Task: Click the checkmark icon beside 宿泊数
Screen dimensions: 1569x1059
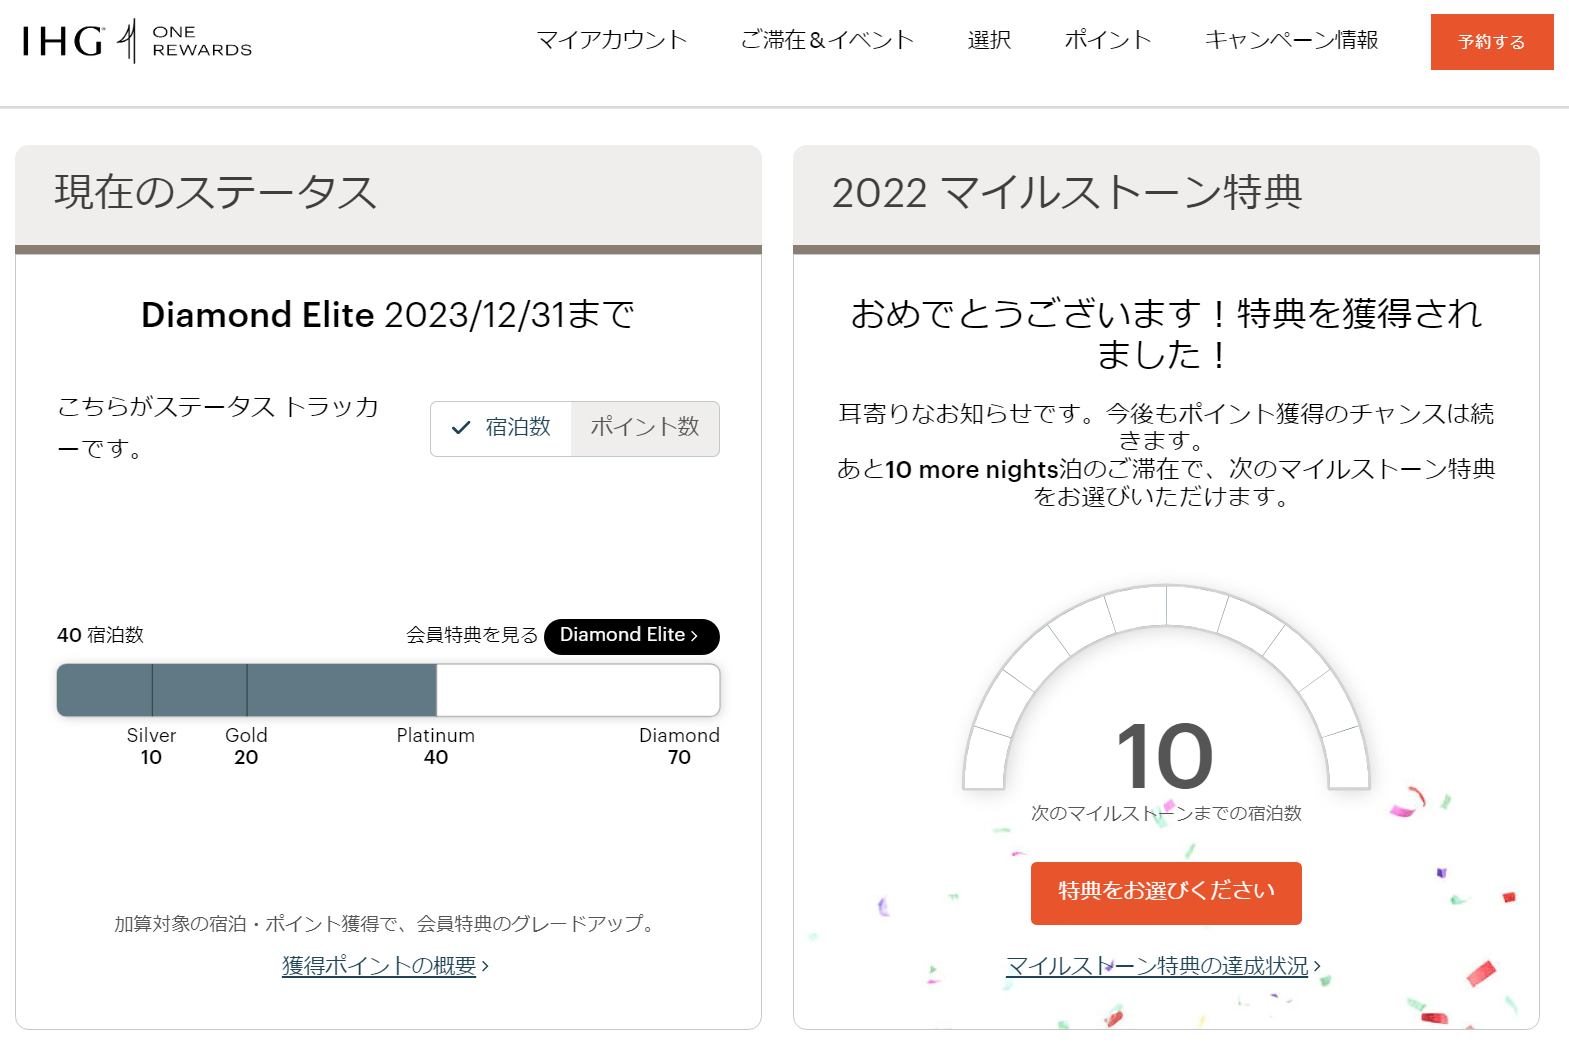Action: point(461,428)
